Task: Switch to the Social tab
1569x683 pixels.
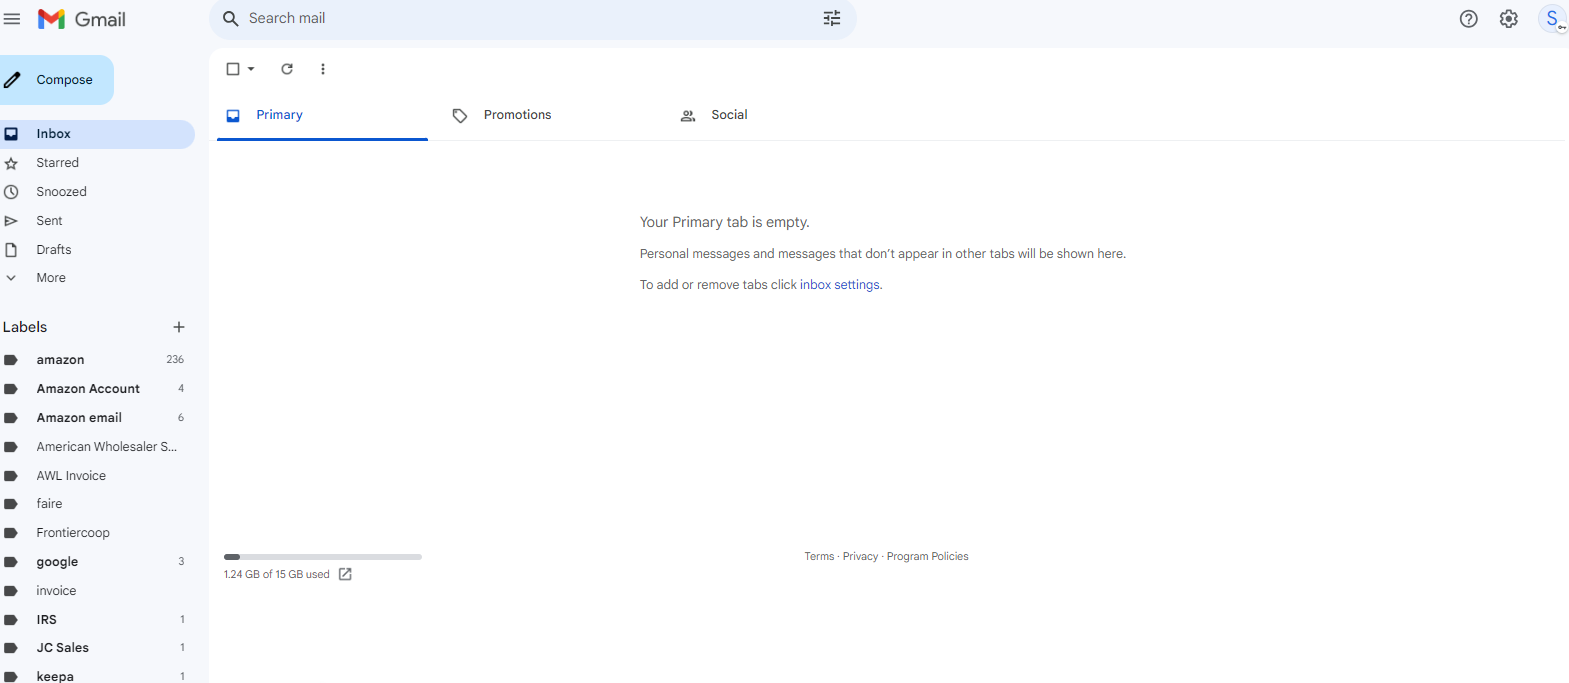Action: click(778, 115)
